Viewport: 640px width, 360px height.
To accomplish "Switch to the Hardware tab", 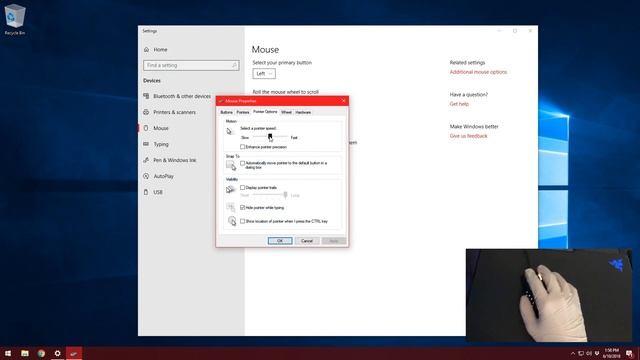I will pyautogui.click(x=303, y=112).
